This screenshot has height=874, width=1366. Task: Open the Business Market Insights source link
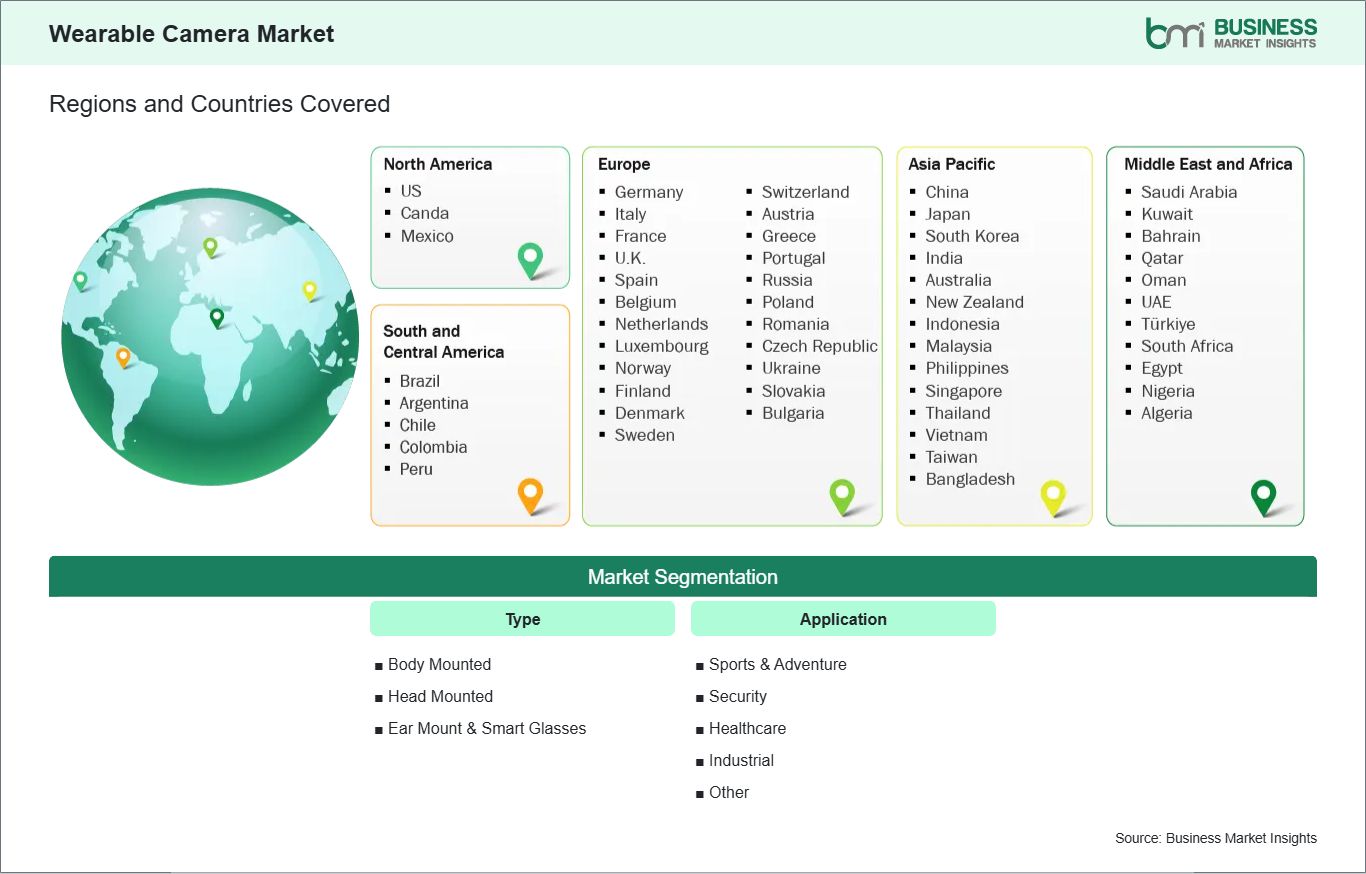click(x=1215, y=838)
